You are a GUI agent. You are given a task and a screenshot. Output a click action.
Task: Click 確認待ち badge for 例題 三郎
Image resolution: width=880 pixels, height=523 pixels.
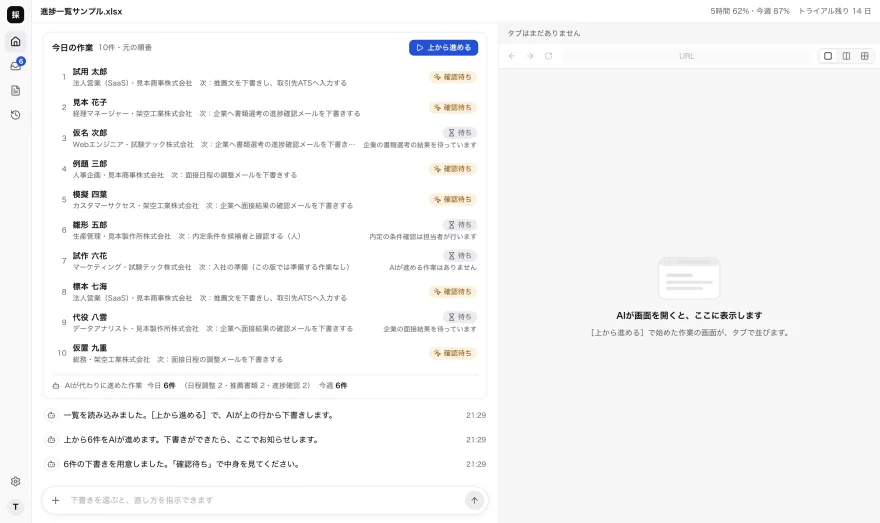click(x=453, y=169)
